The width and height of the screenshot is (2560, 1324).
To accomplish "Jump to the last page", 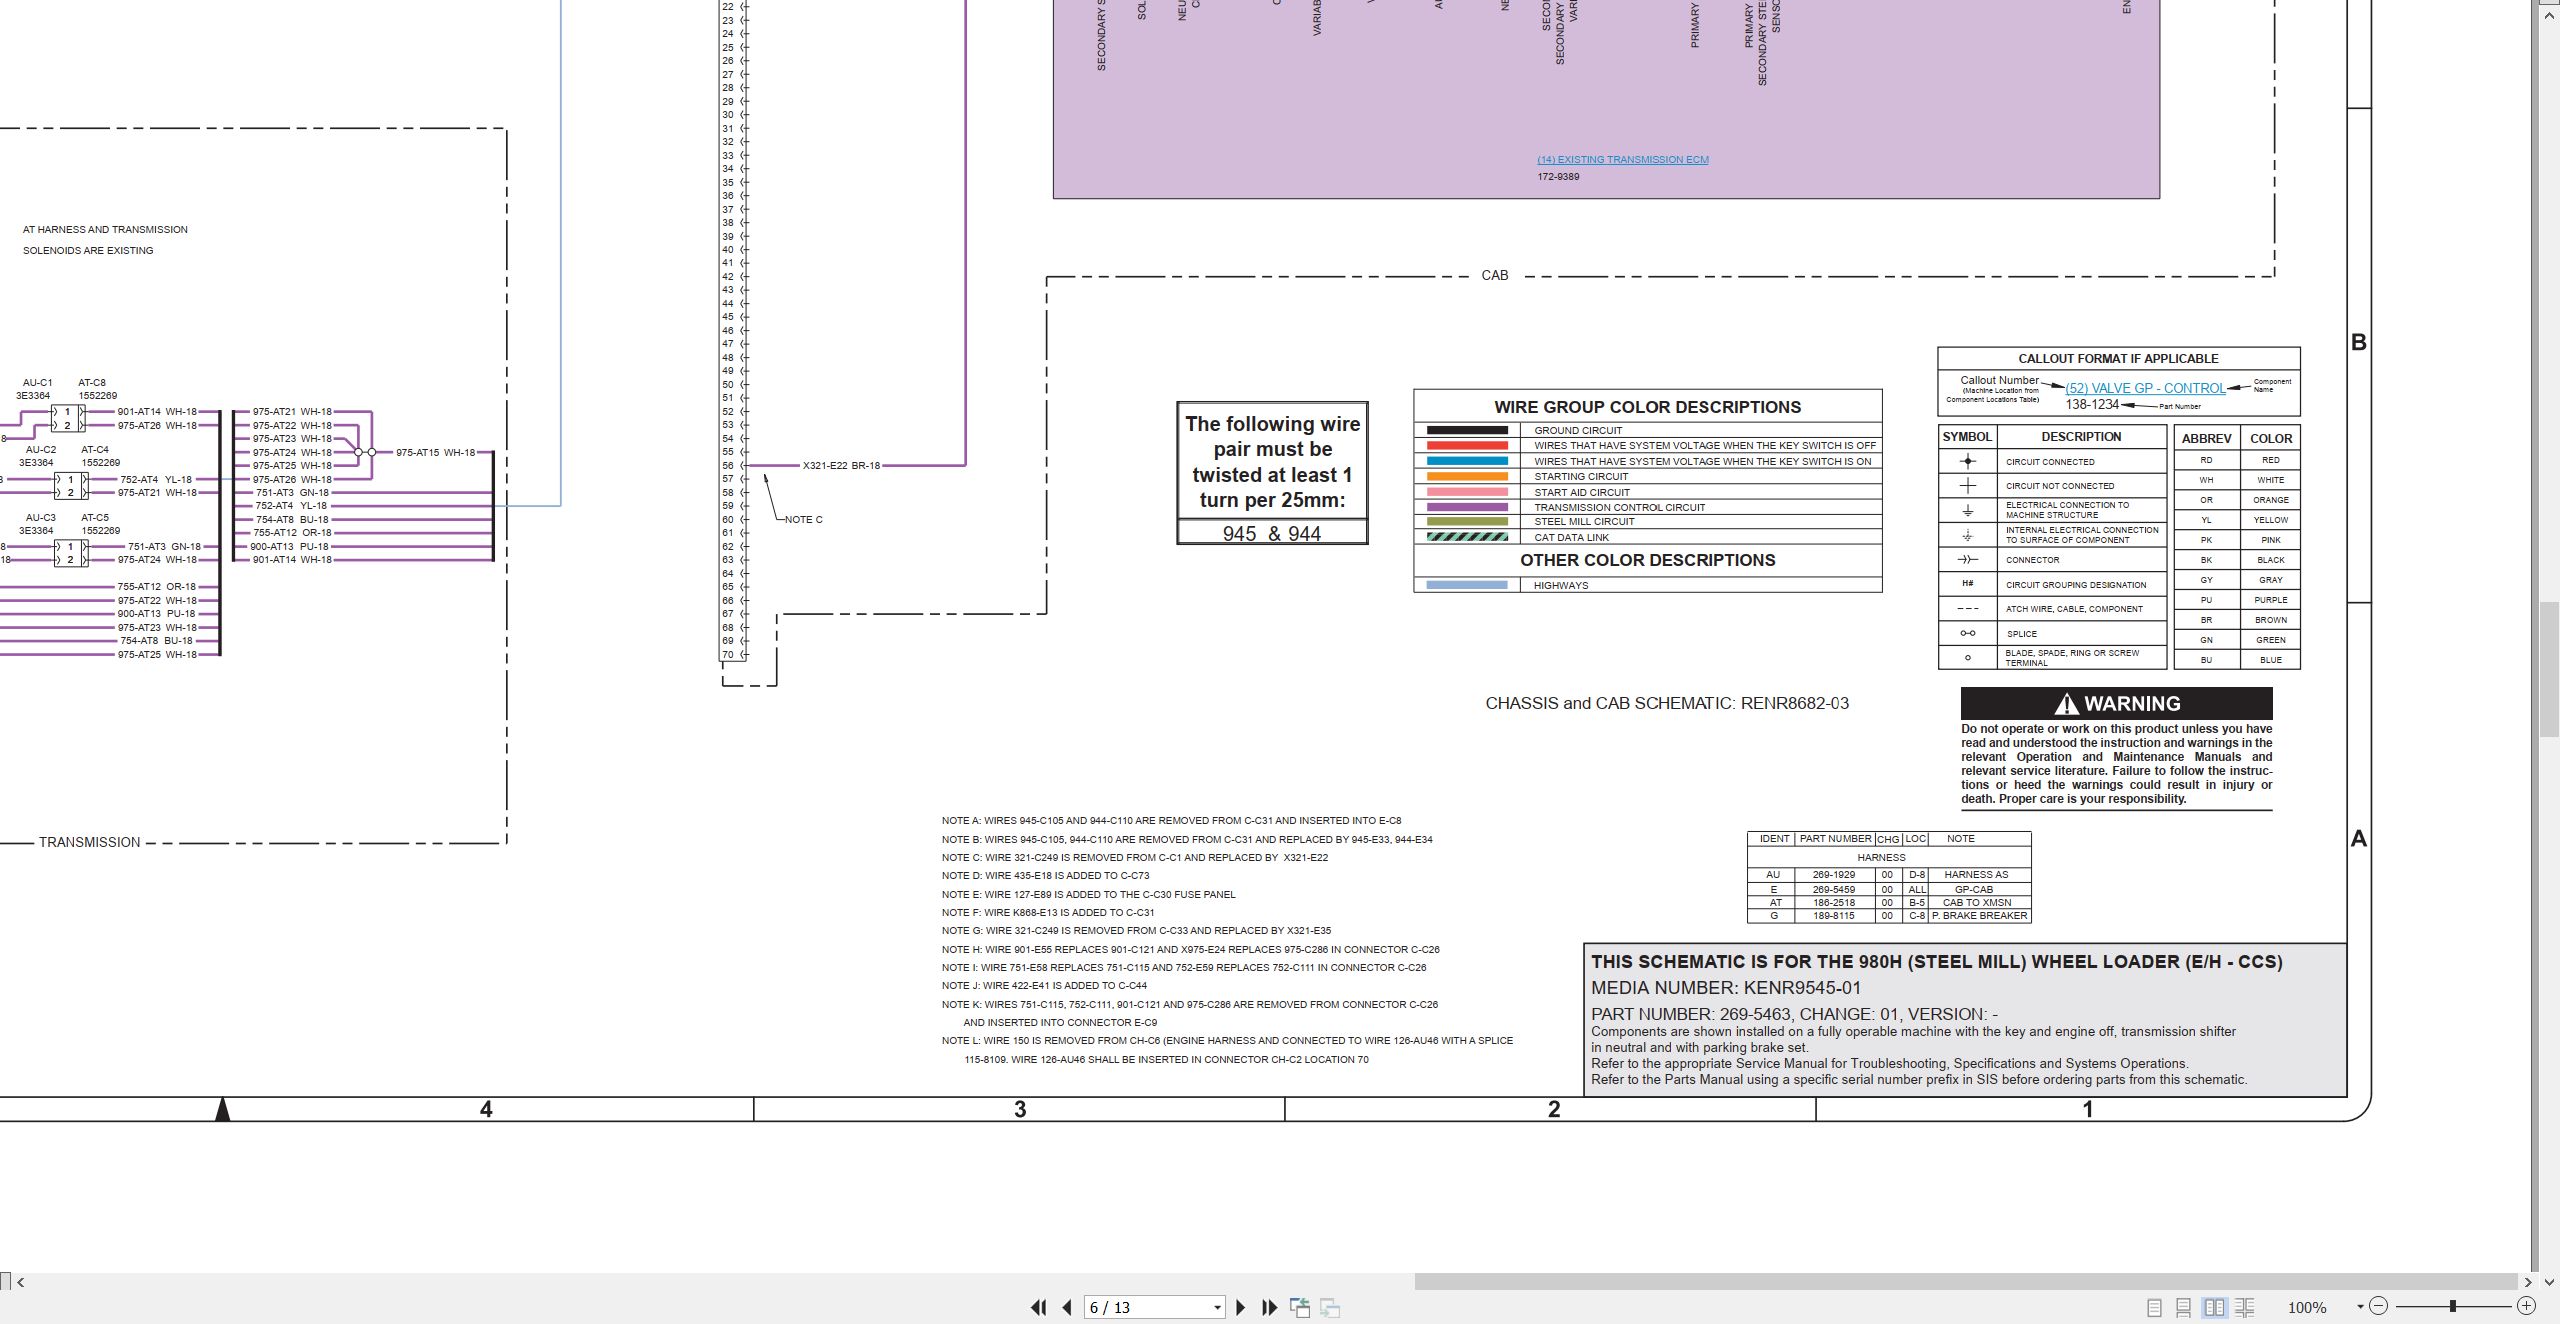I will click(x=1270, y=1307).
